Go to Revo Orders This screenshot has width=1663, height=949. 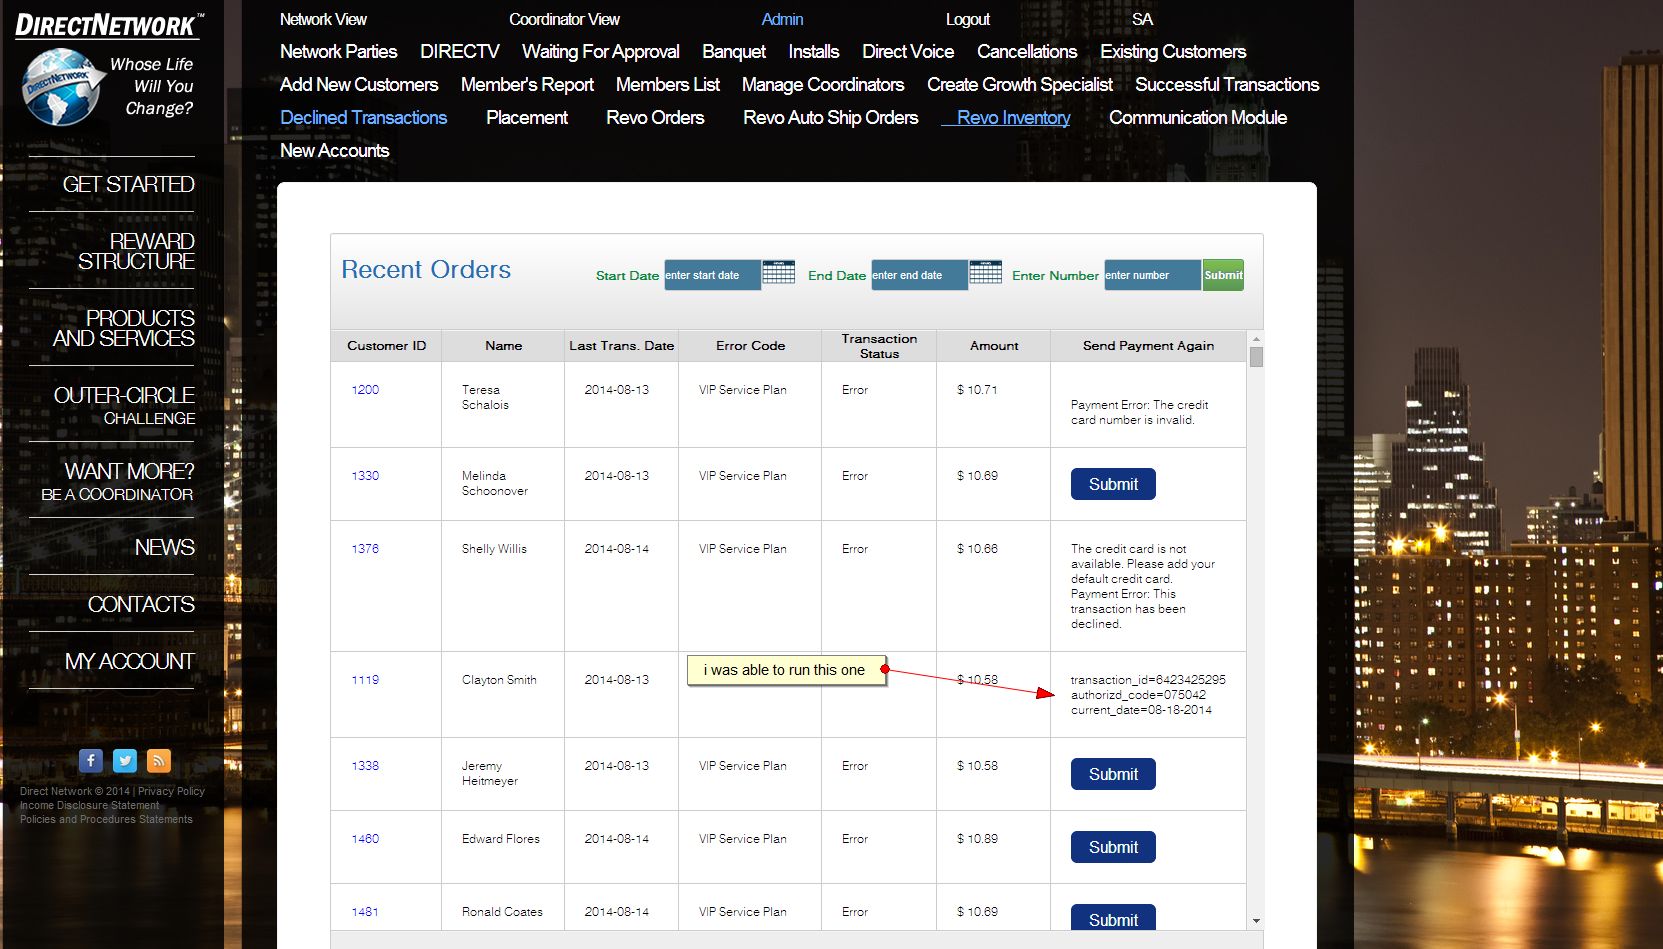[x=655, y=118]
